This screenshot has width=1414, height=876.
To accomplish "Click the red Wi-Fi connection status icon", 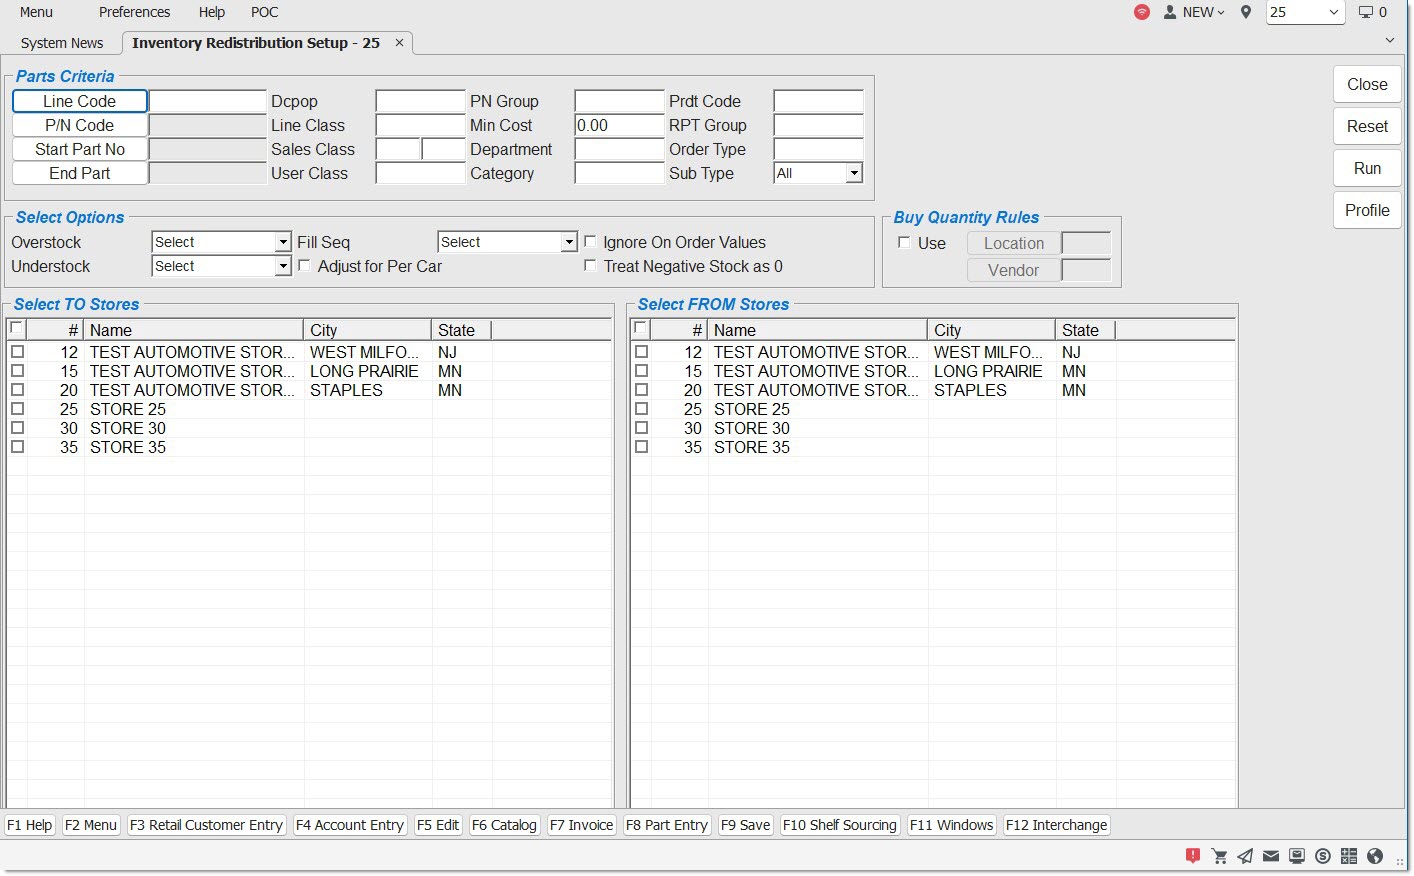I will [1141, 12].
